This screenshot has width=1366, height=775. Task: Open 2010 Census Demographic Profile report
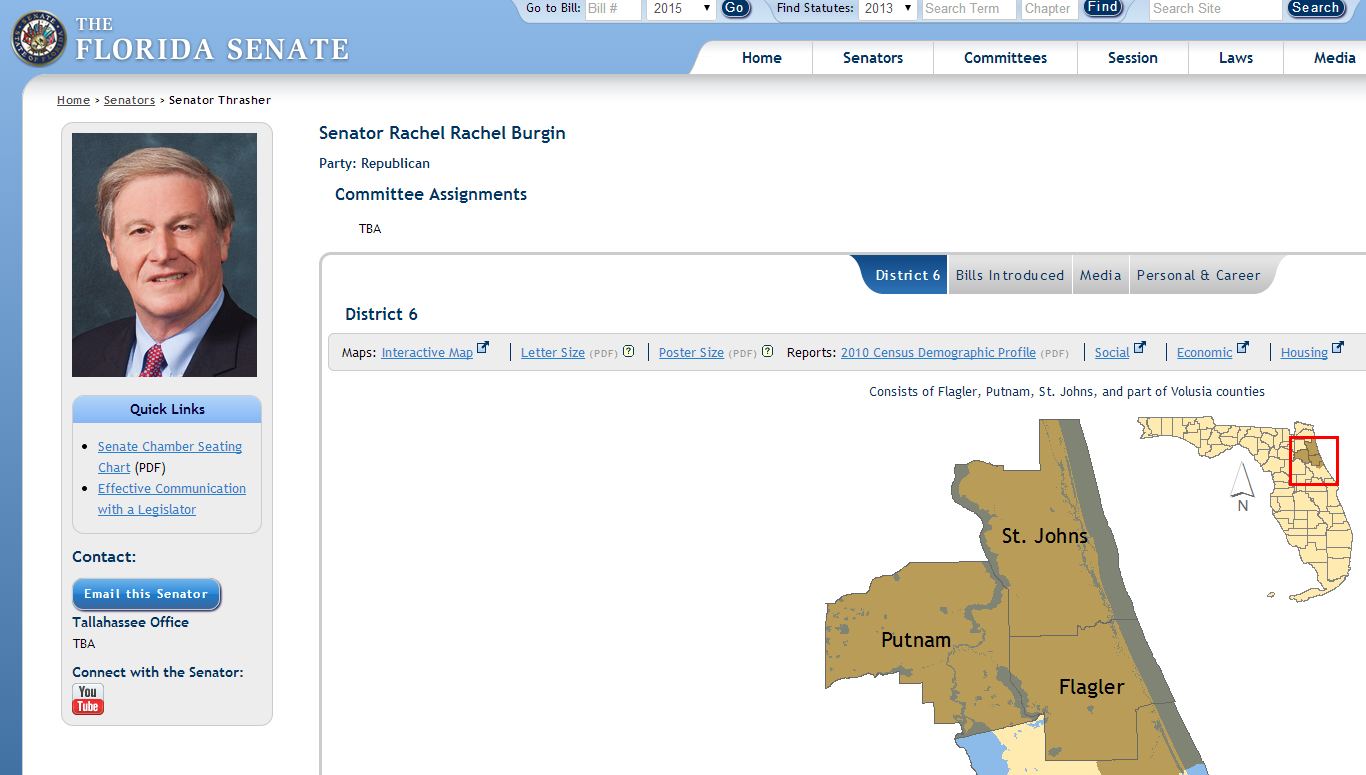click(x=938, y=353)
